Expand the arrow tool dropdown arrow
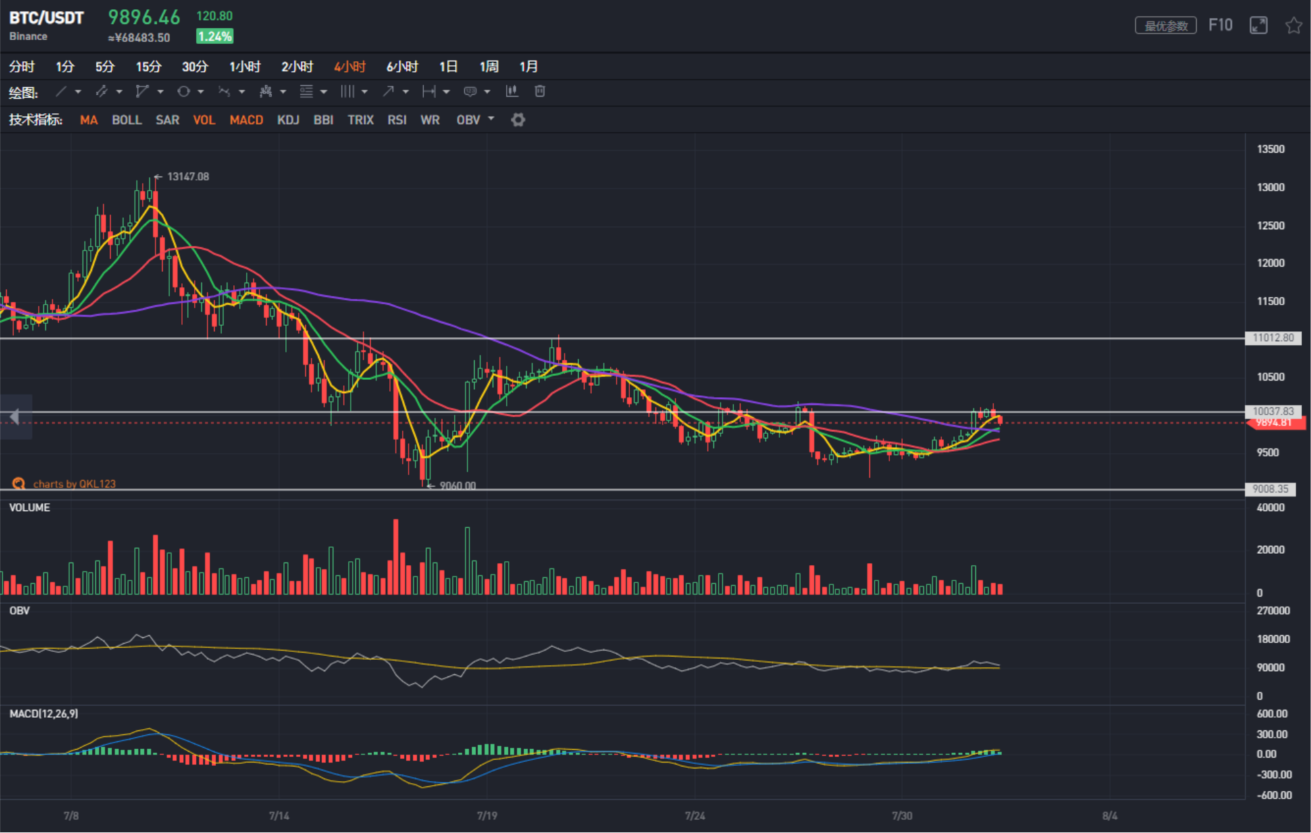This screenshot has width=1311, height=833. click(405, 92)
